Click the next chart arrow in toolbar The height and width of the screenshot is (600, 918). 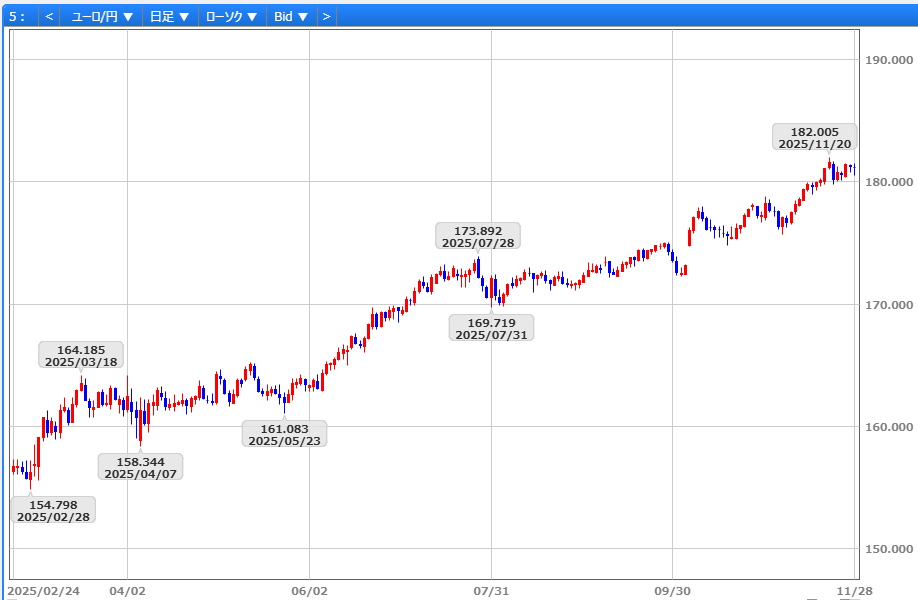tap(326, 16)
